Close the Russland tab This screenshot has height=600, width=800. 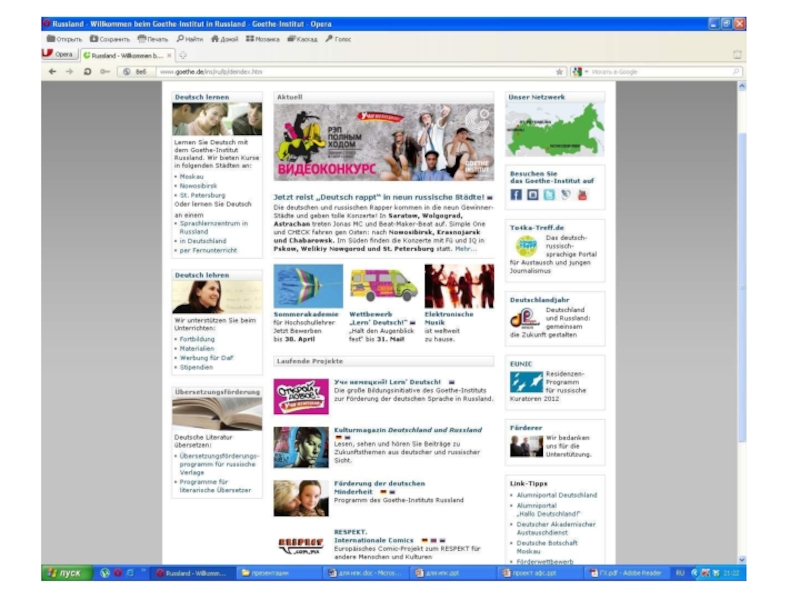click(x=169, y=55)
